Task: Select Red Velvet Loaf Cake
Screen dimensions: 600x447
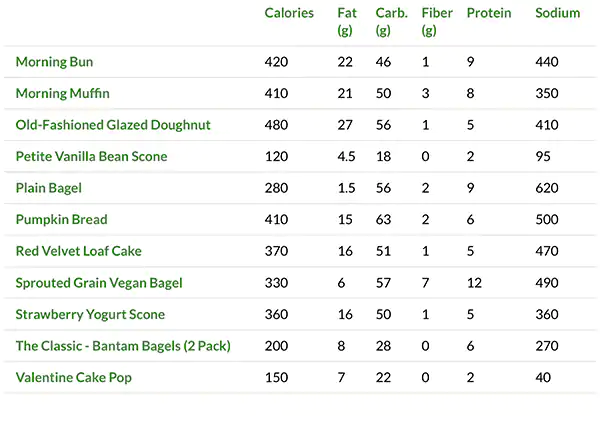Action: (77, 251)
